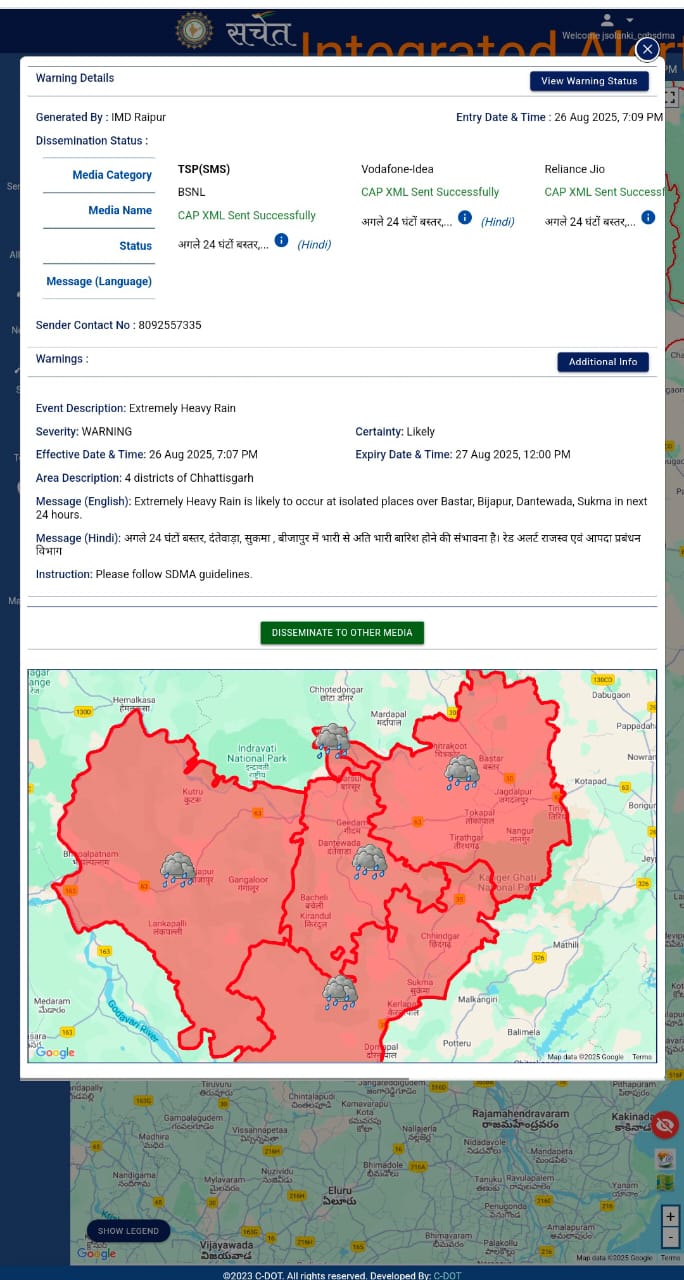Close the Warning Details dialog
This screenshot has height=1280, width=684.
(647, 49)
